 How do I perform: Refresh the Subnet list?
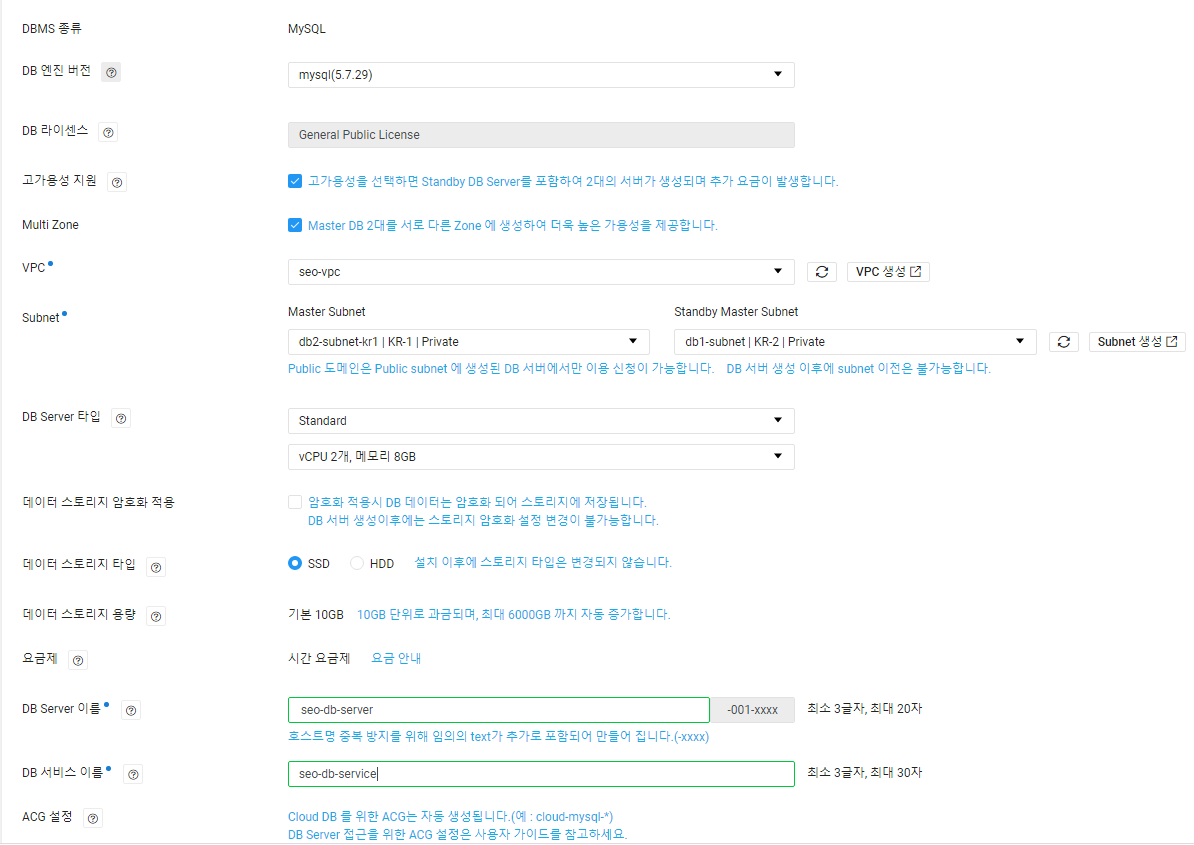point(1064,342)
